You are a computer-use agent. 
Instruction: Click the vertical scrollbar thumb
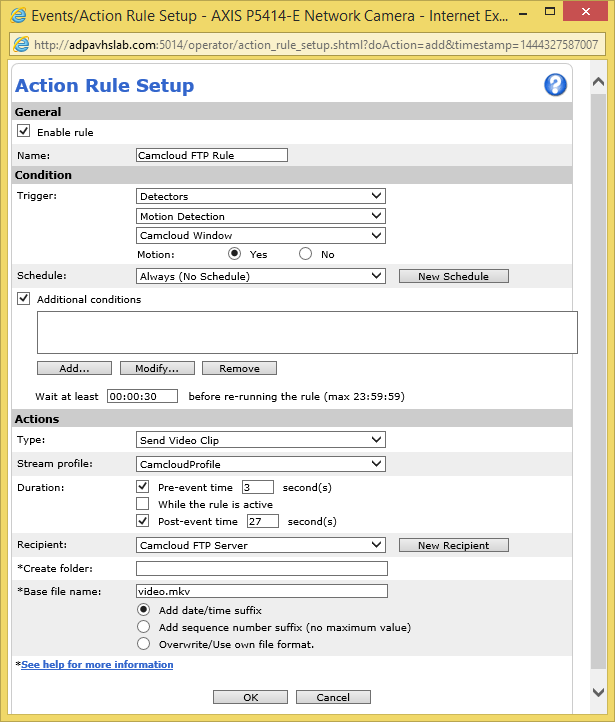pos(598,381)
